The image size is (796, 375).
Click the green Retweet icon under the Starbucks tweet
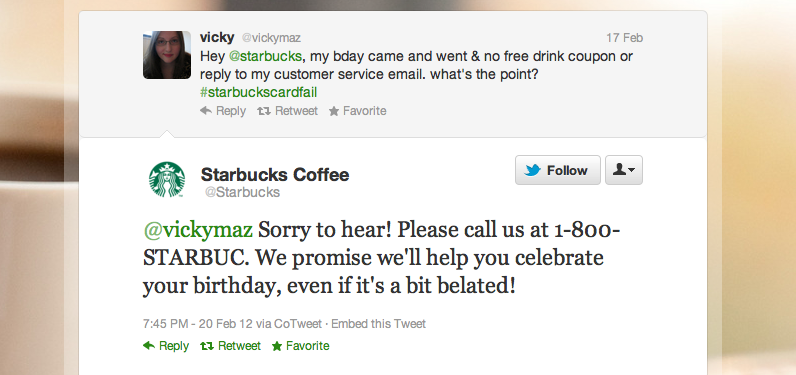tap(207, 346)
